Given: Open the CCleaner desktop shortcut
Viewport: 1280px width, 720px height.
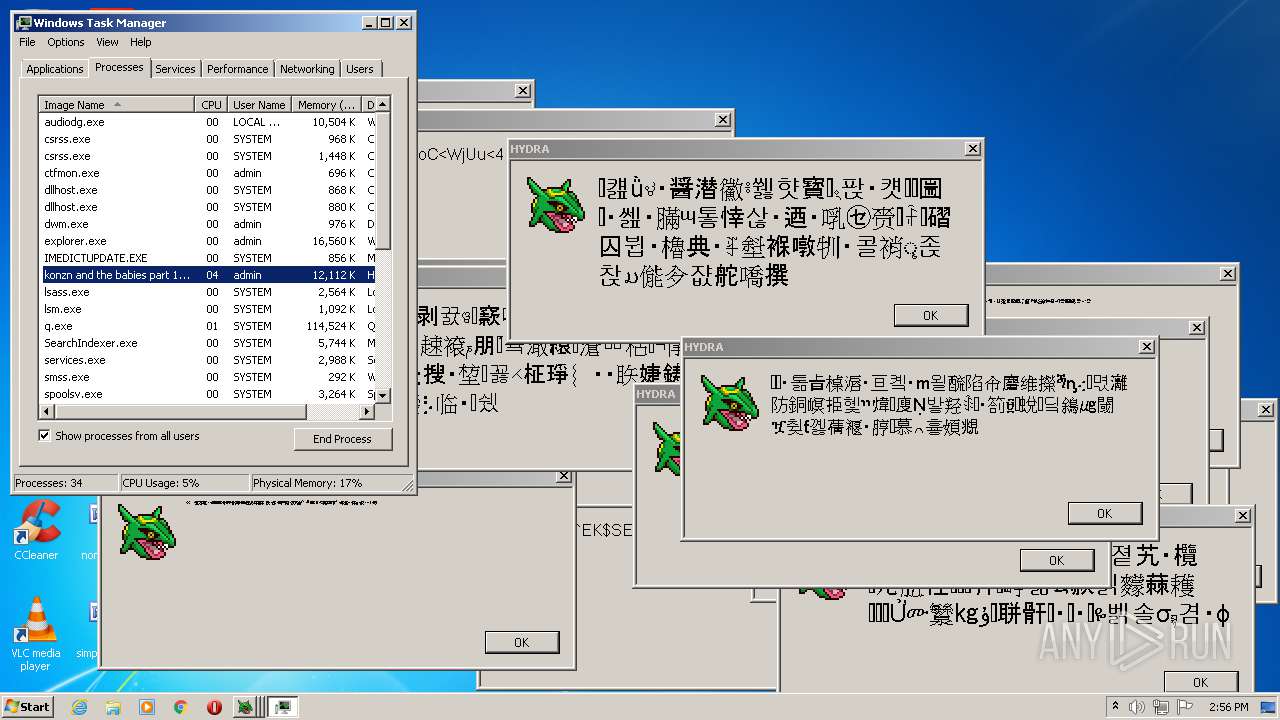Looking at the screenshot, I should [36, 530].
